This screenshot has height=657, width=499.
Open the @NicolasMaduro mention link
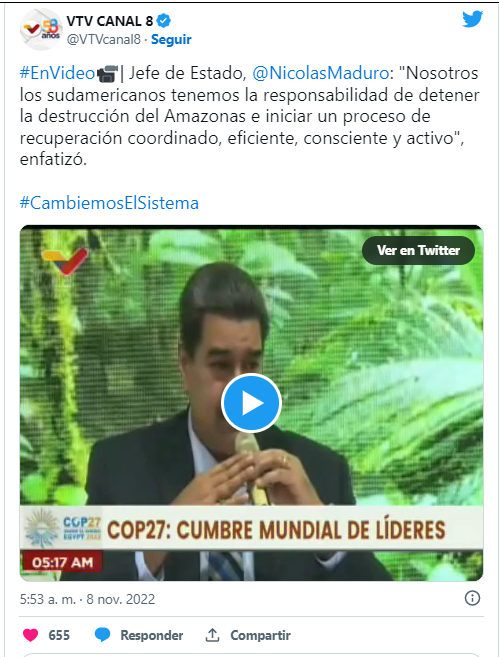coord(321,73)
